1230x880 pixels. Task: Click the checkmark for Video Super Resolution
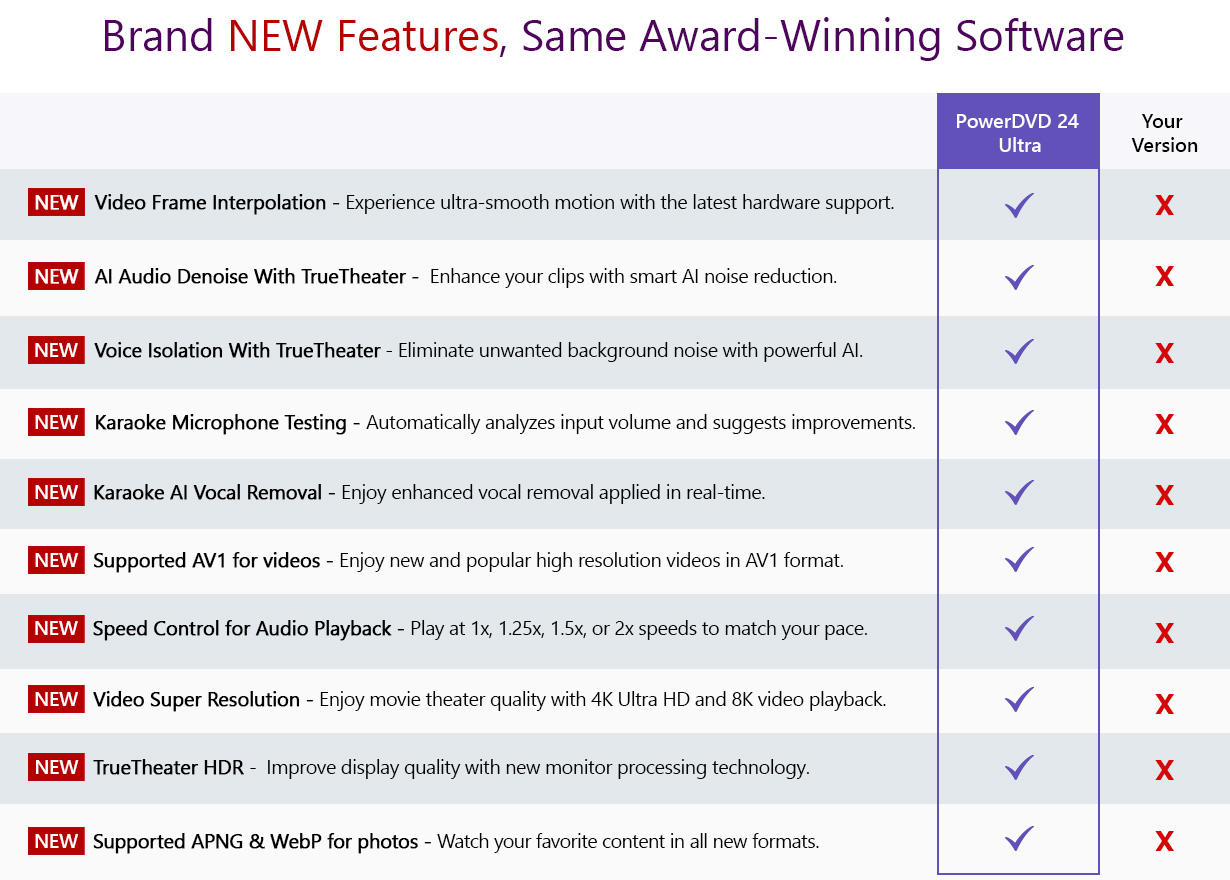coord(1019,700)
